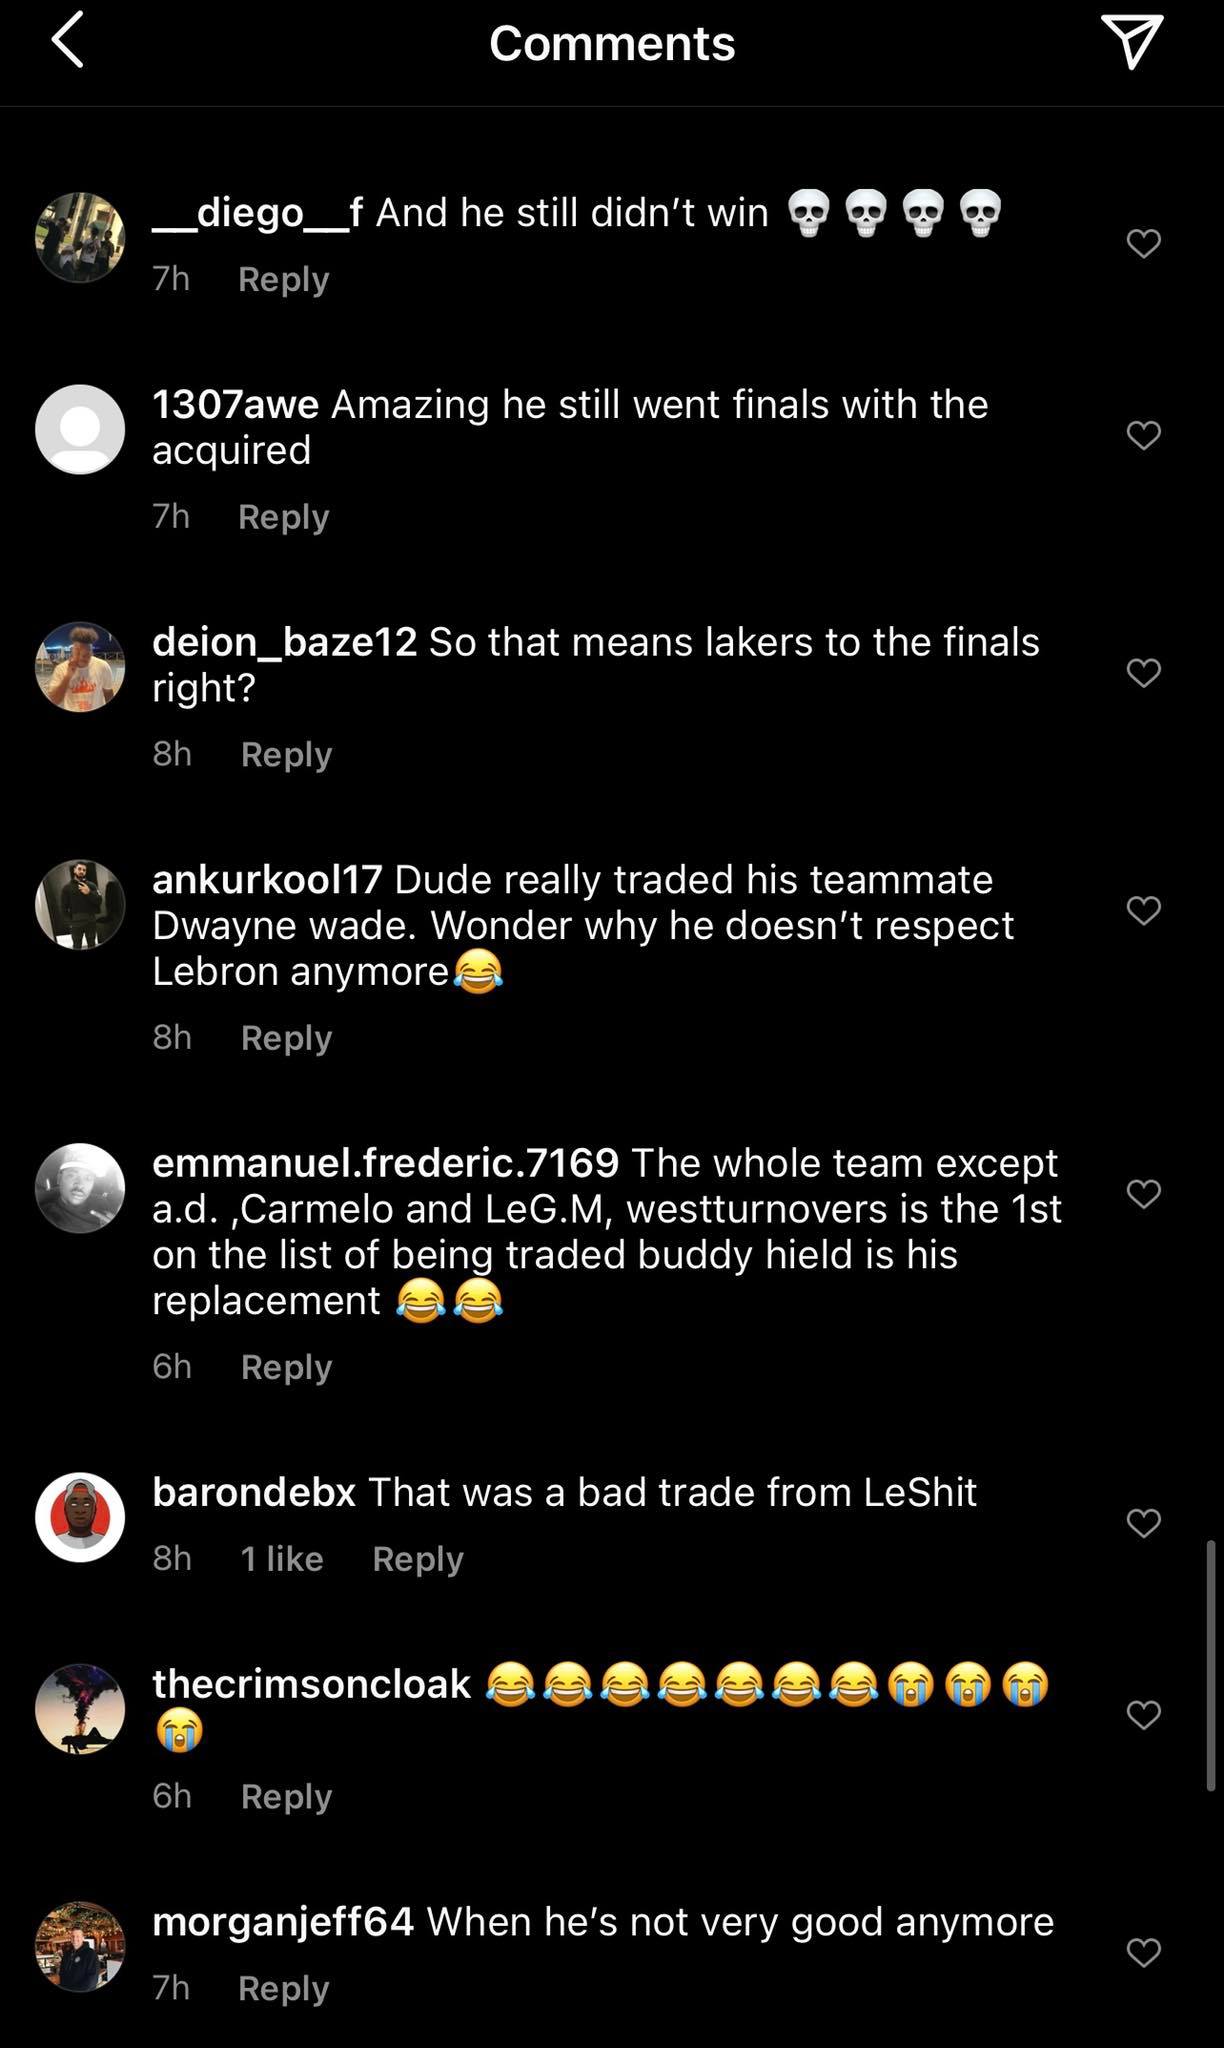Reply to barondebx's comment
The height and width of the screenshot is (2048, 1224).
point(418,1558)
